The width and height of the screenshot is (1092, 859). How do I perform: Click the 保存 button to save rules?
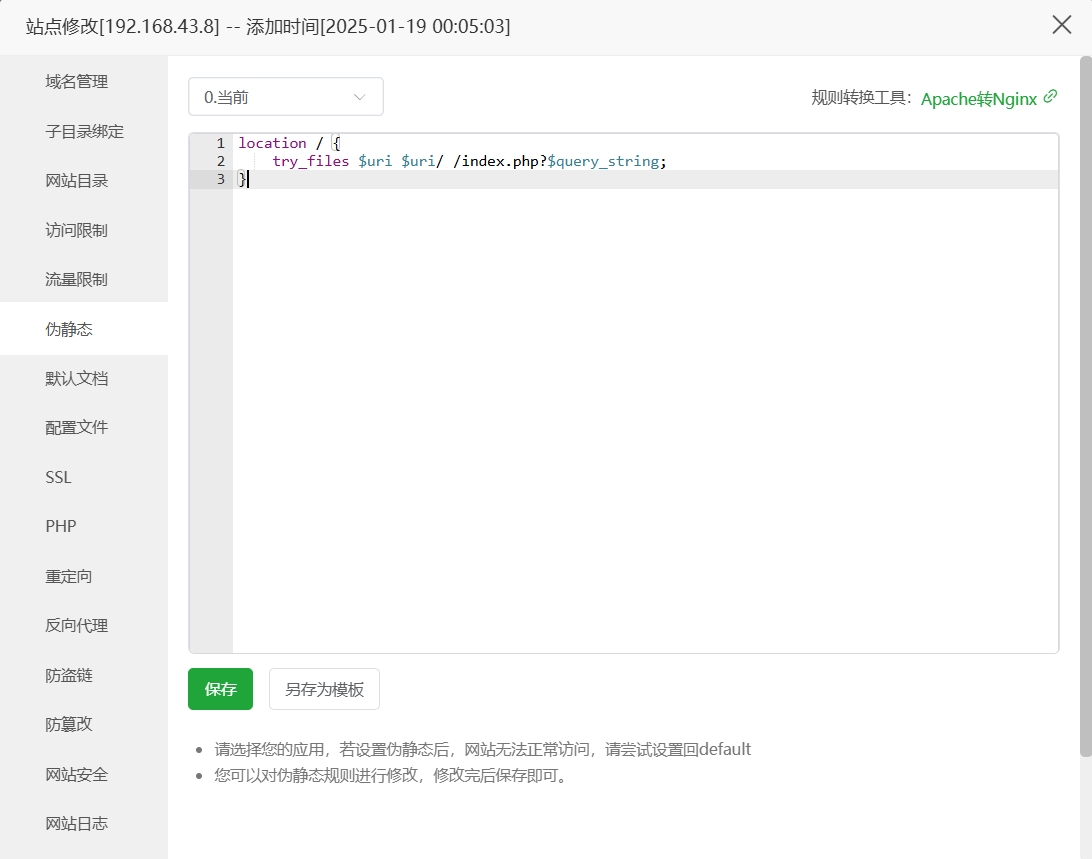point(220,689)
